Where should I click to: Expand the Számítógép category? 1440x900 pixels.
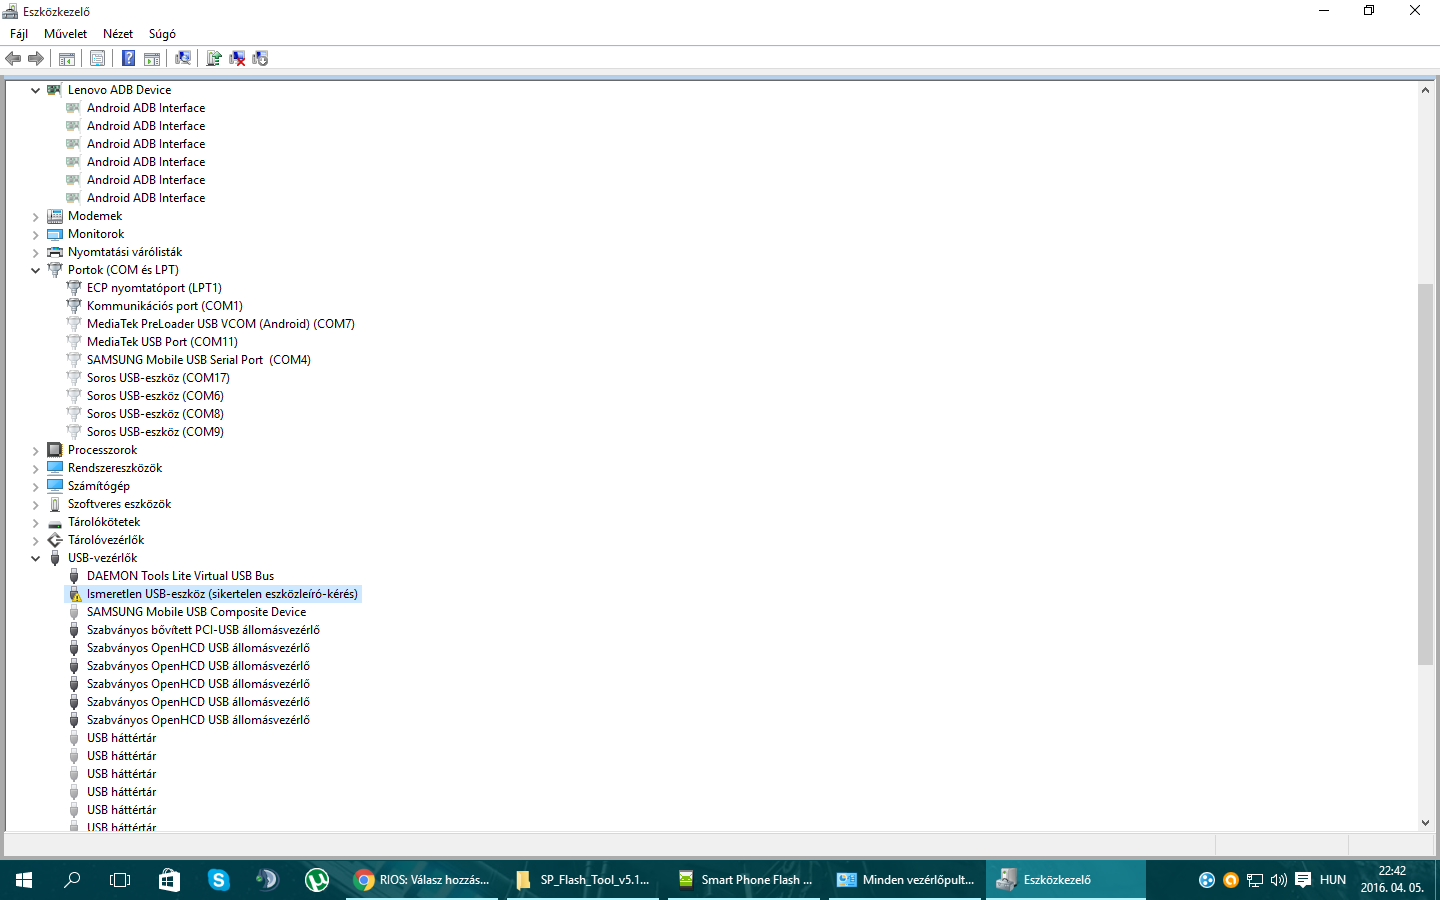pos(36,486)
